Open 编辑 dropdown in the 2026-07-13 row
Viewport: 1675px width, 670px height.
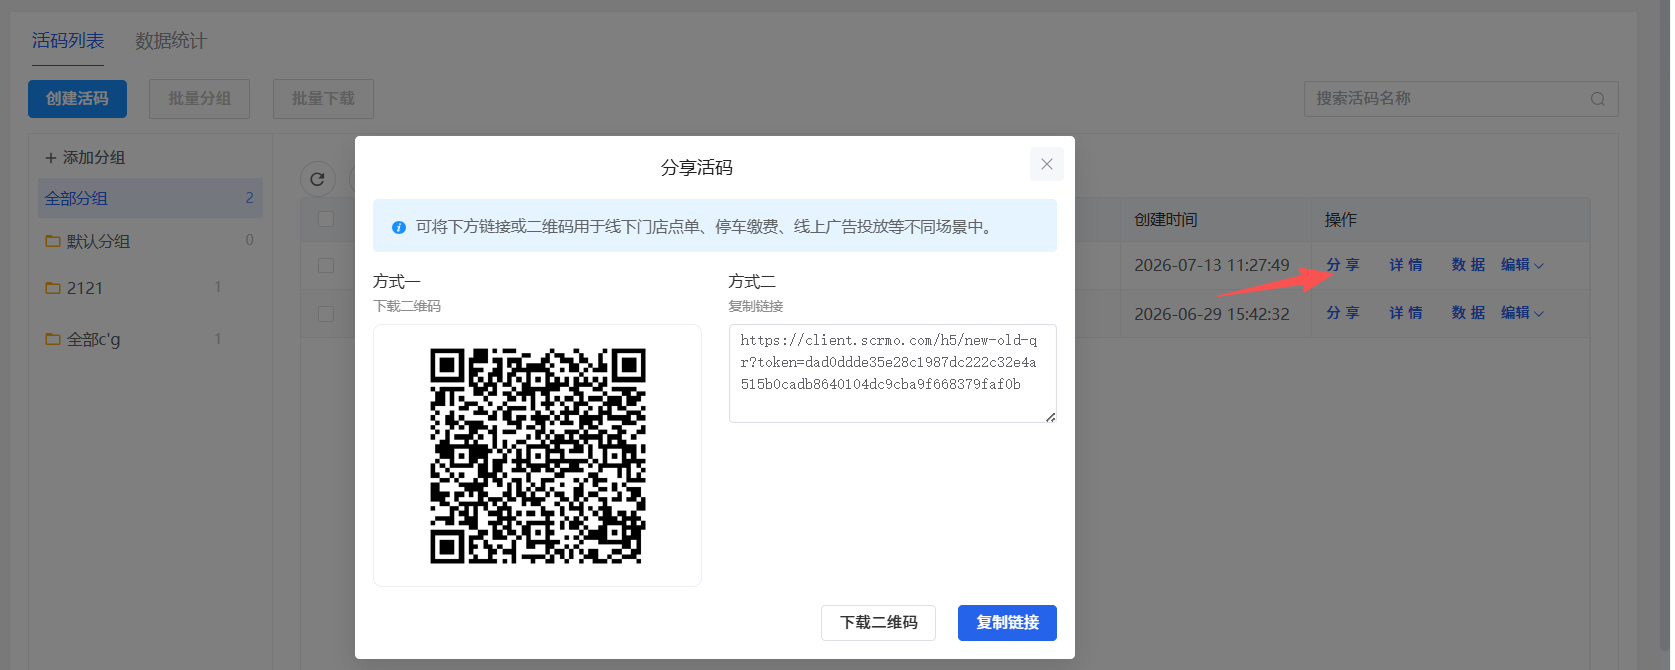pyautogui.click(x=1522, y=265)
